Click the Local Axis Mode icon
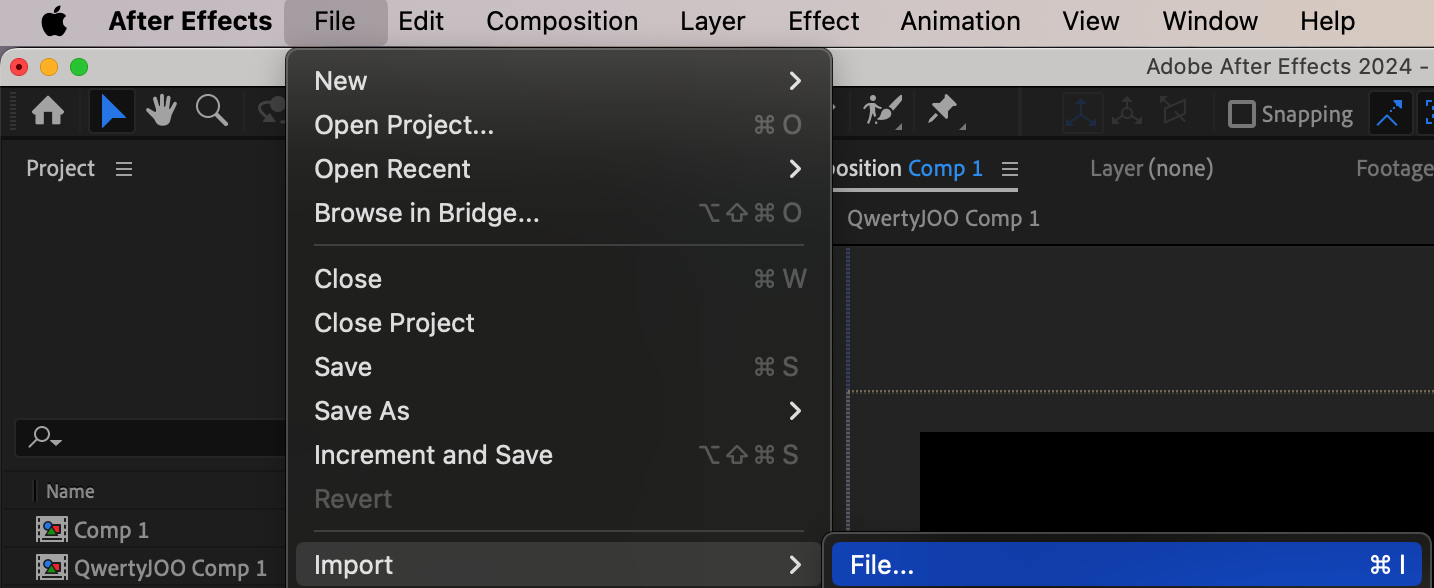Image resolution: width=1434 pixels, height=588 pixels. tap(1082, 113)
